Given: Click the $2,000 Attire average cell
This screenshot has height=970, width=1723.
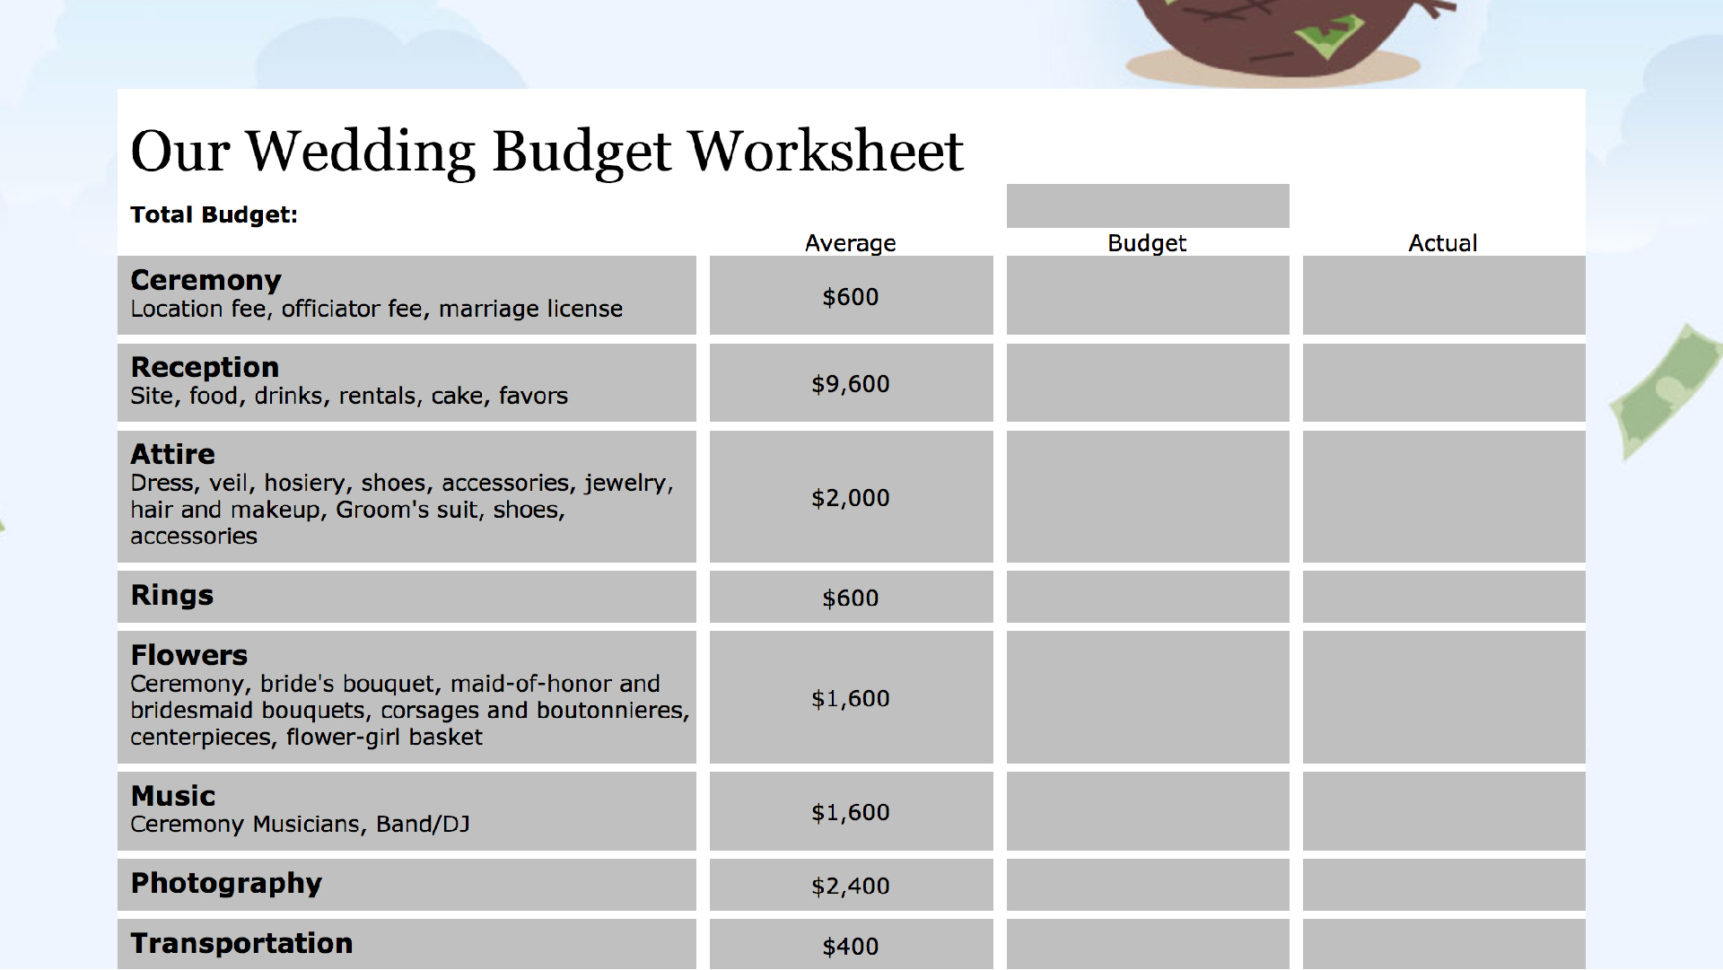Looking at the screenshot, I should click(849, 496).
